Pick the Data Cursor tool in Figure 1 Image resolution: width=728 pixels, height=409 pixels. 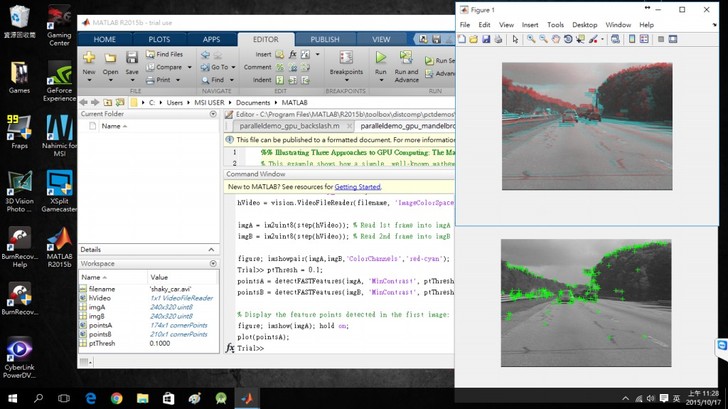[x=581, y=39]
